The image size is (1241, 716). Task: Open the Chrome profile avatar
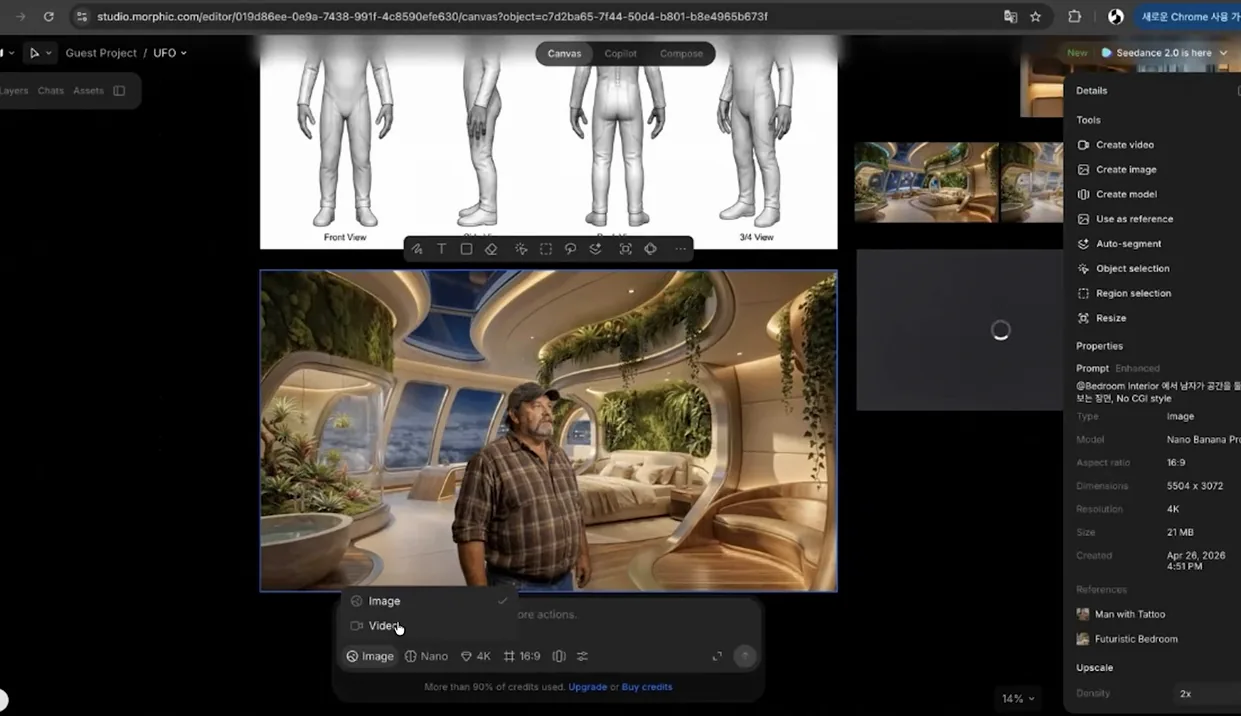(1116, 17)
